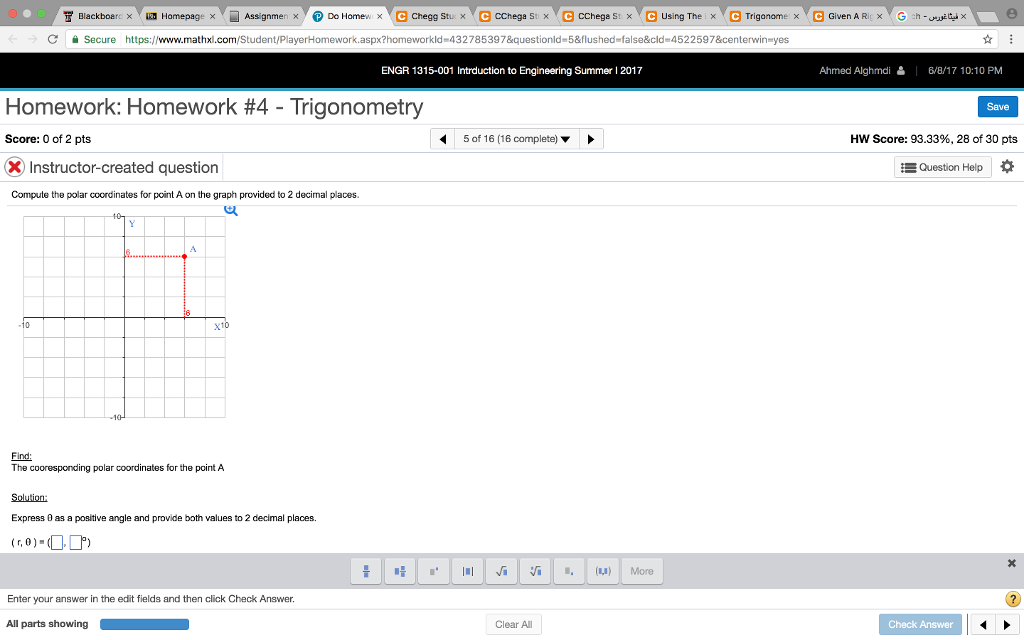The width and height of the screenshot is (1024, 640).
Task: Click More for additional math symbols
Action: pyautogui.click(x=640, y=571)
